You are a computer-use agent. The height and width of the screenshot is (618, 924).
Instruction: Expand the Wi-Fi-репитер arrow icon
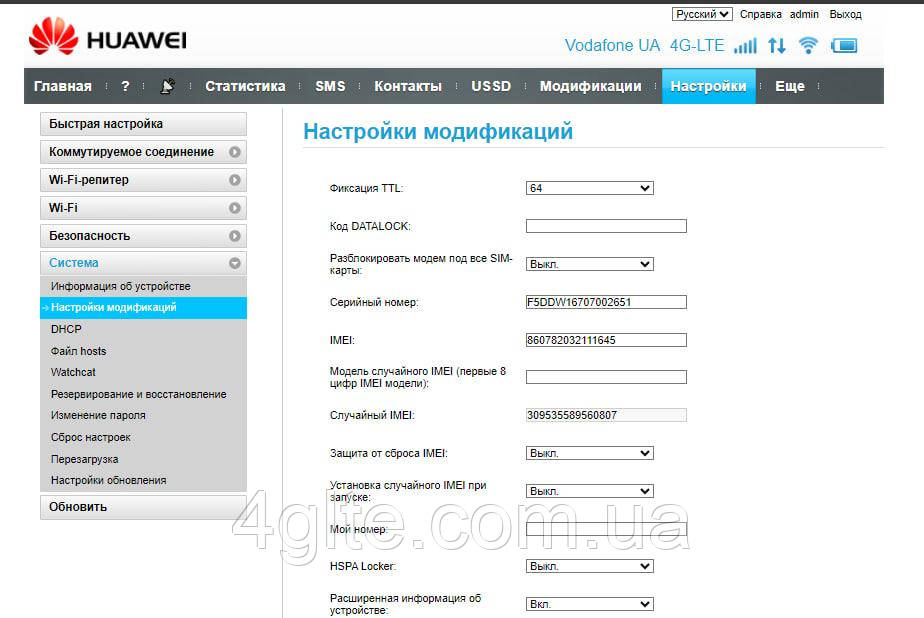(x=234, y=180)
